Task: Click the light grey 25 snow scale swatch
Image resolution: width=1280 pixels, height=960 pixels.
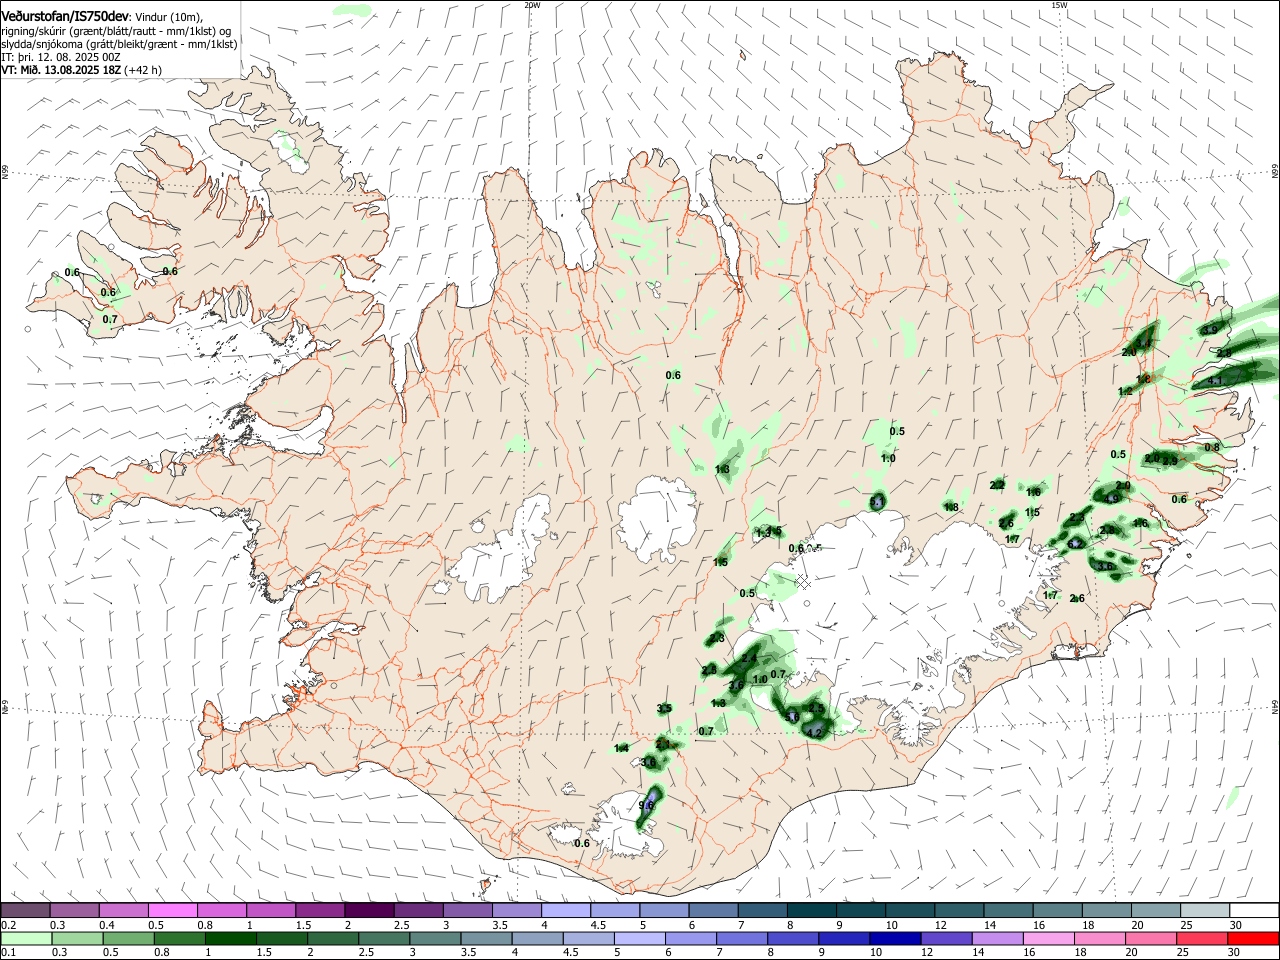Action: coord(1206,910)
